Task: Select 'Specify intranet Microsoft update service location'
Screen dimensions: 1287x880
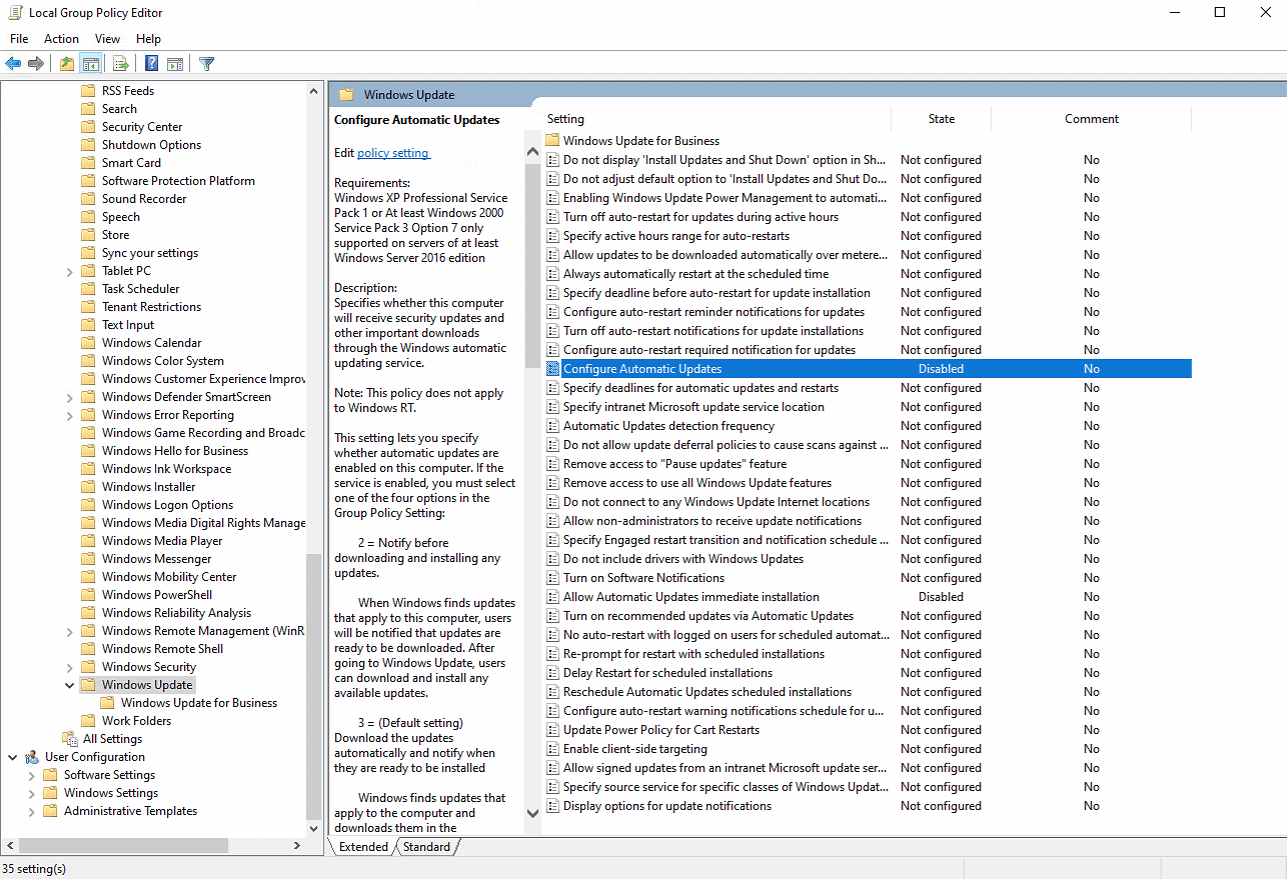Action: [694, 407]
